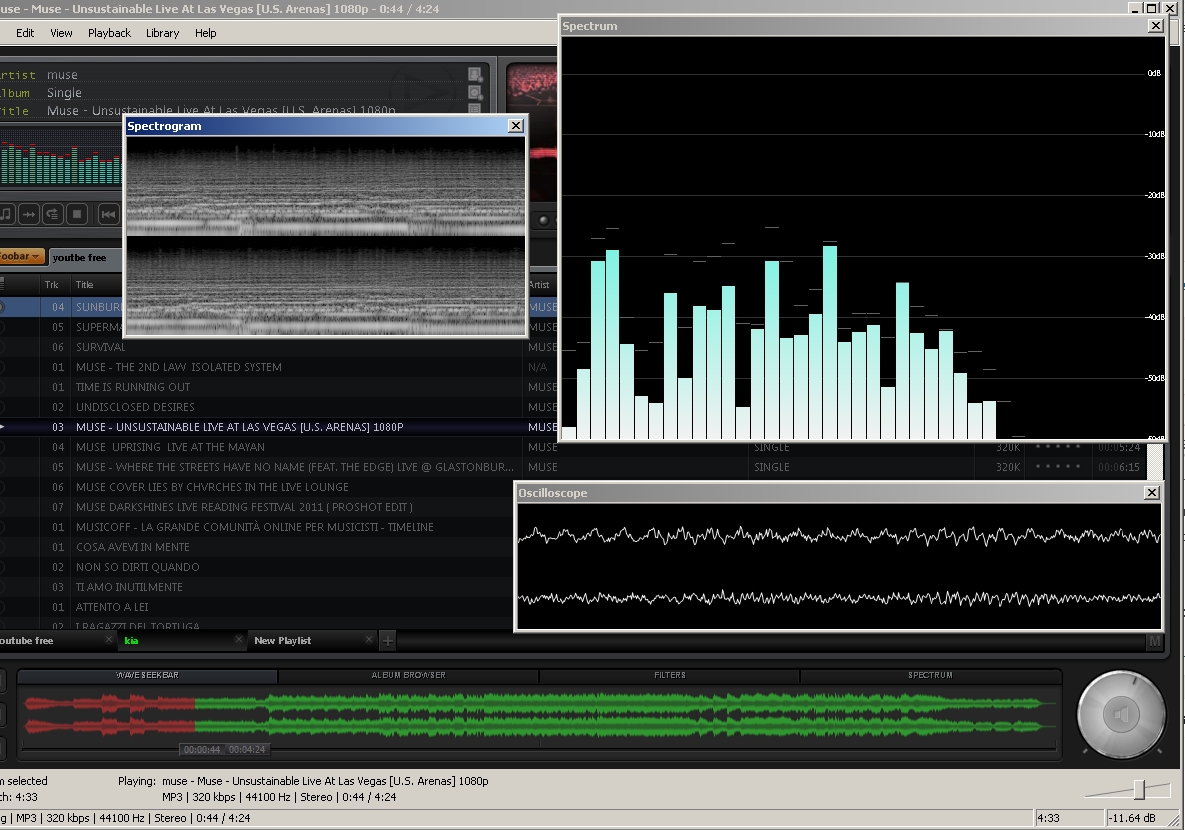Open the artist info icon beside muse
Screen dimensions: 1185x830
tap(475, 74)
